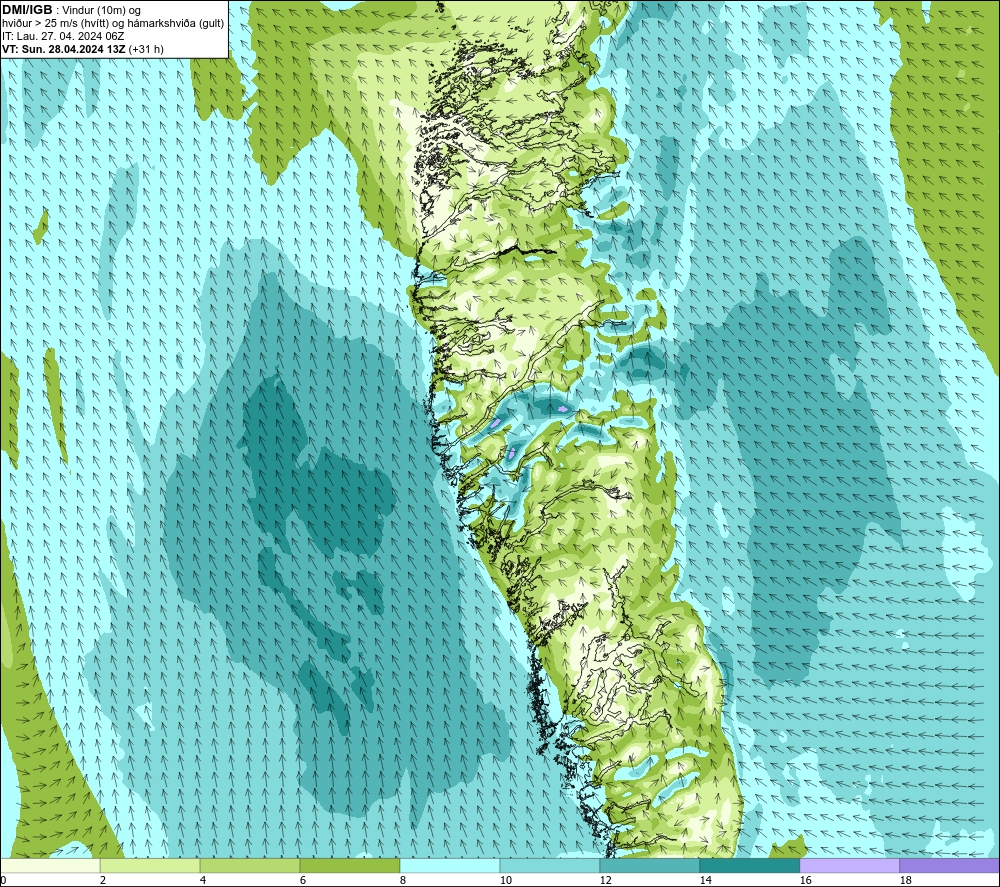Click the 10–12 m/s light teal legend swatch
1000x887 pixels.
(550, 865)
